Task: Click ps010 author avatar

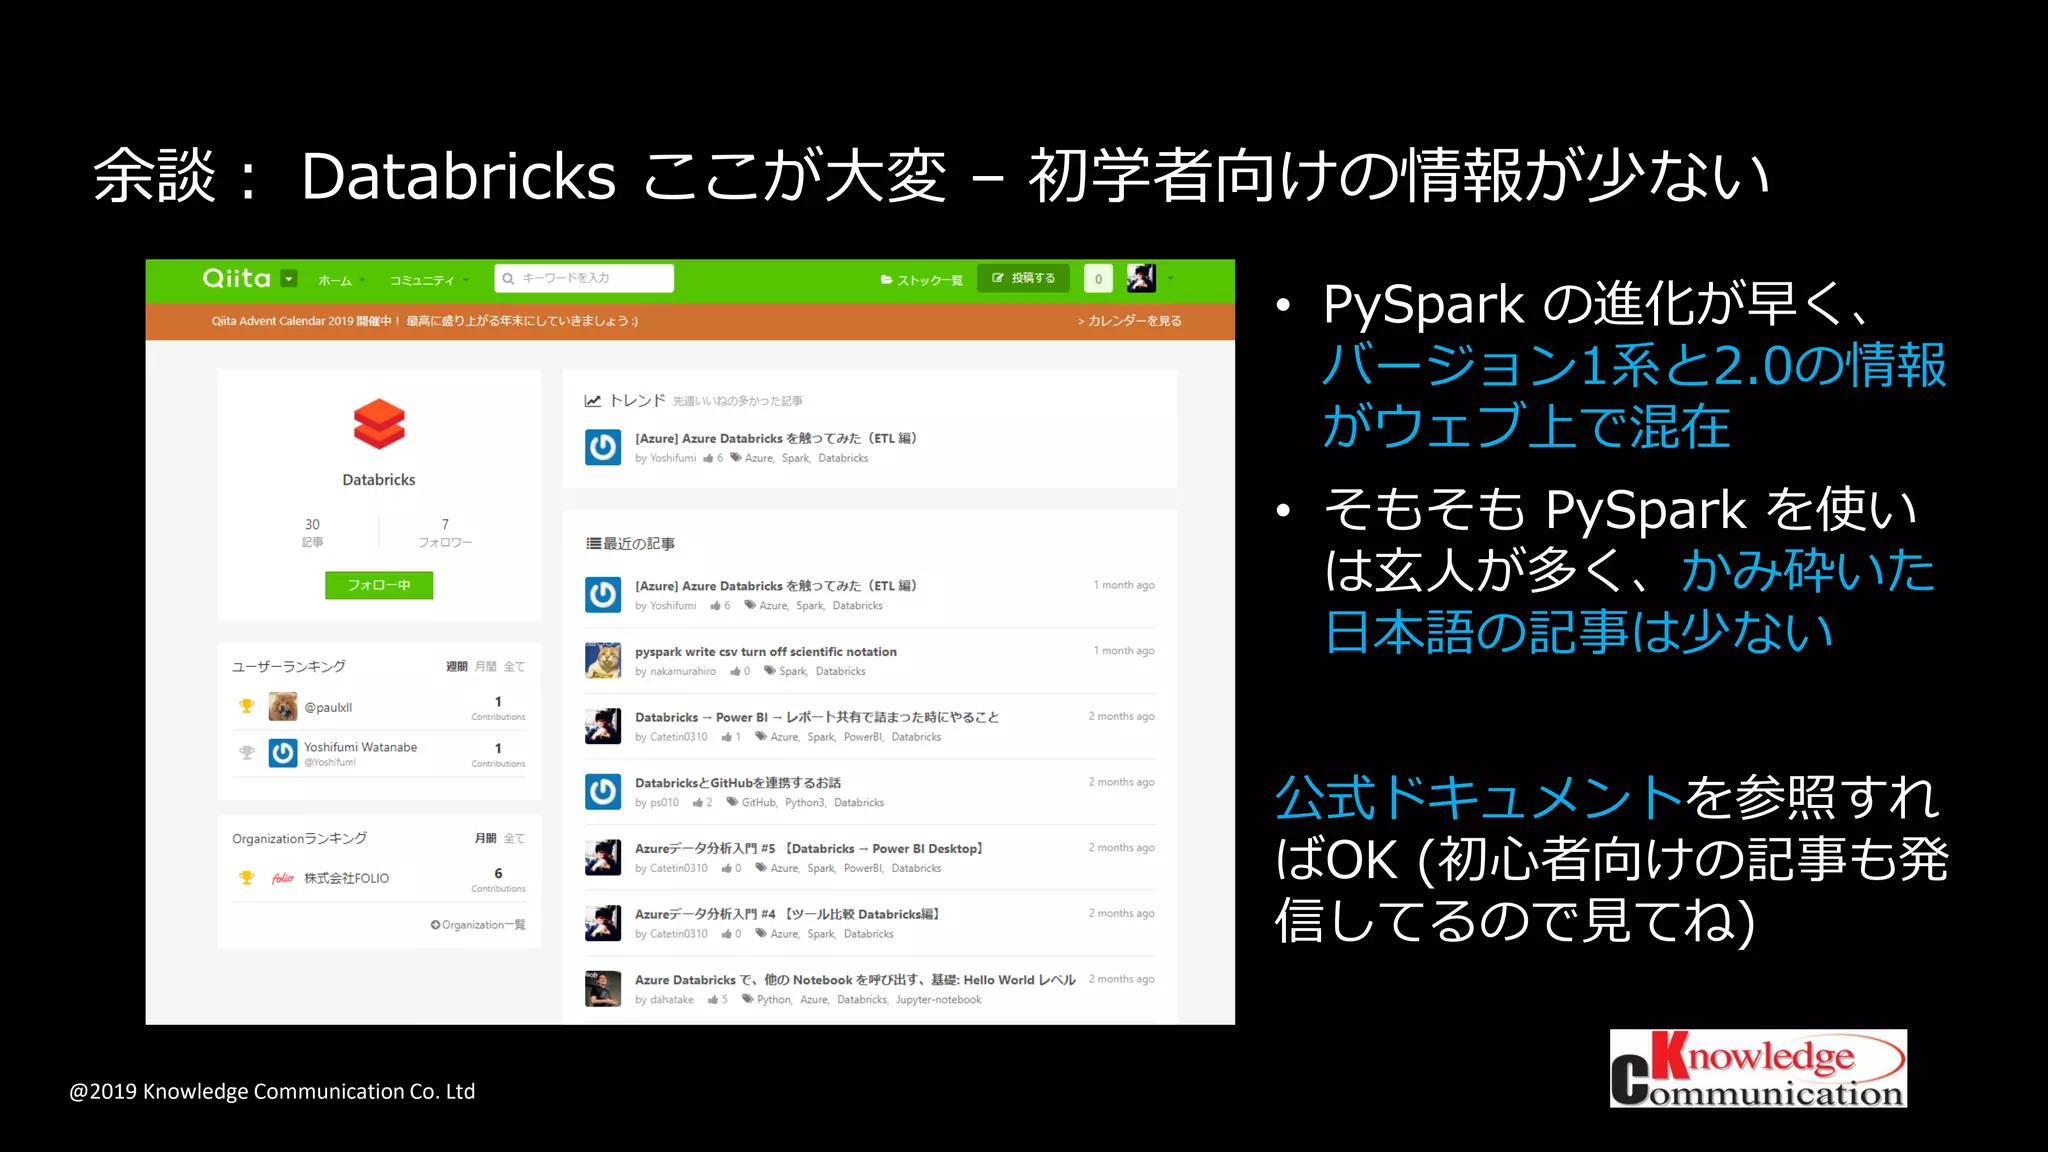Action: tap(603, 791)
